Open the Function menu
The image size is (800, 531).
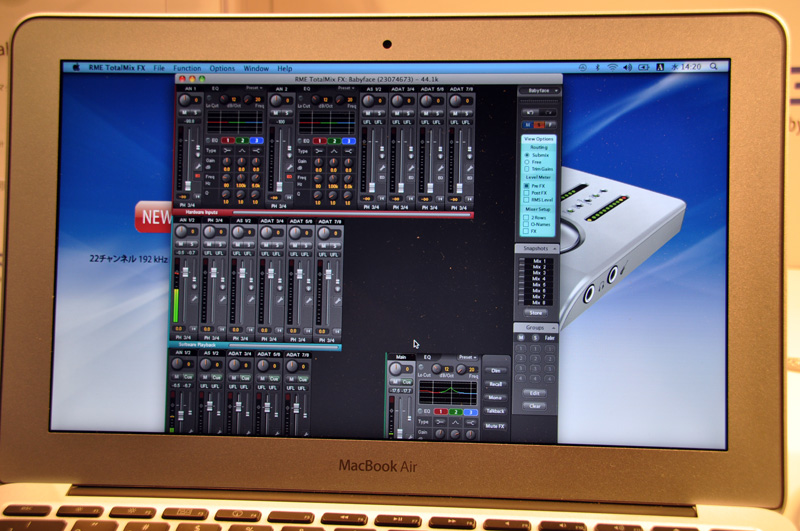(186, 68)
